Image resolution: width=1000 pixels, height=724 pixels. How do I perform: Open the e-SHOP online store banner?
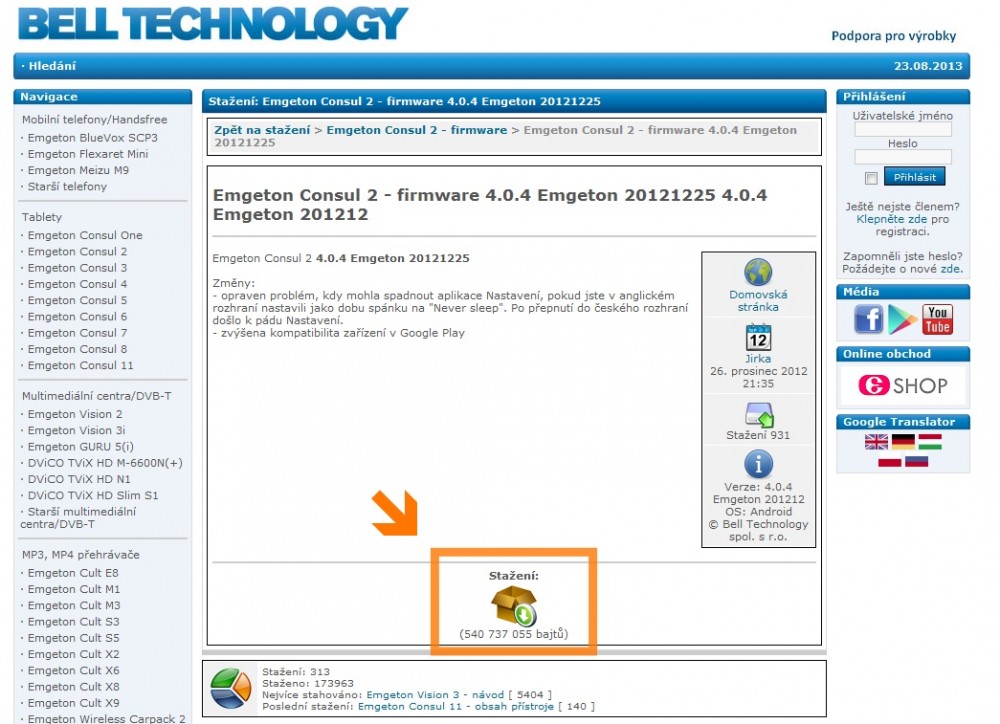tap(902, 386)
